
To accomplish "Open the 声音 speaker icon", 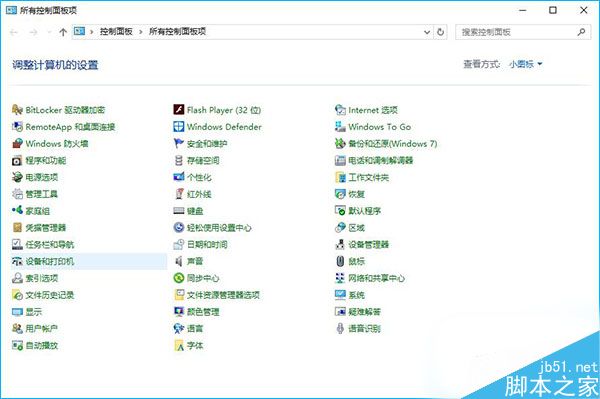I will (x=179, y=261).
